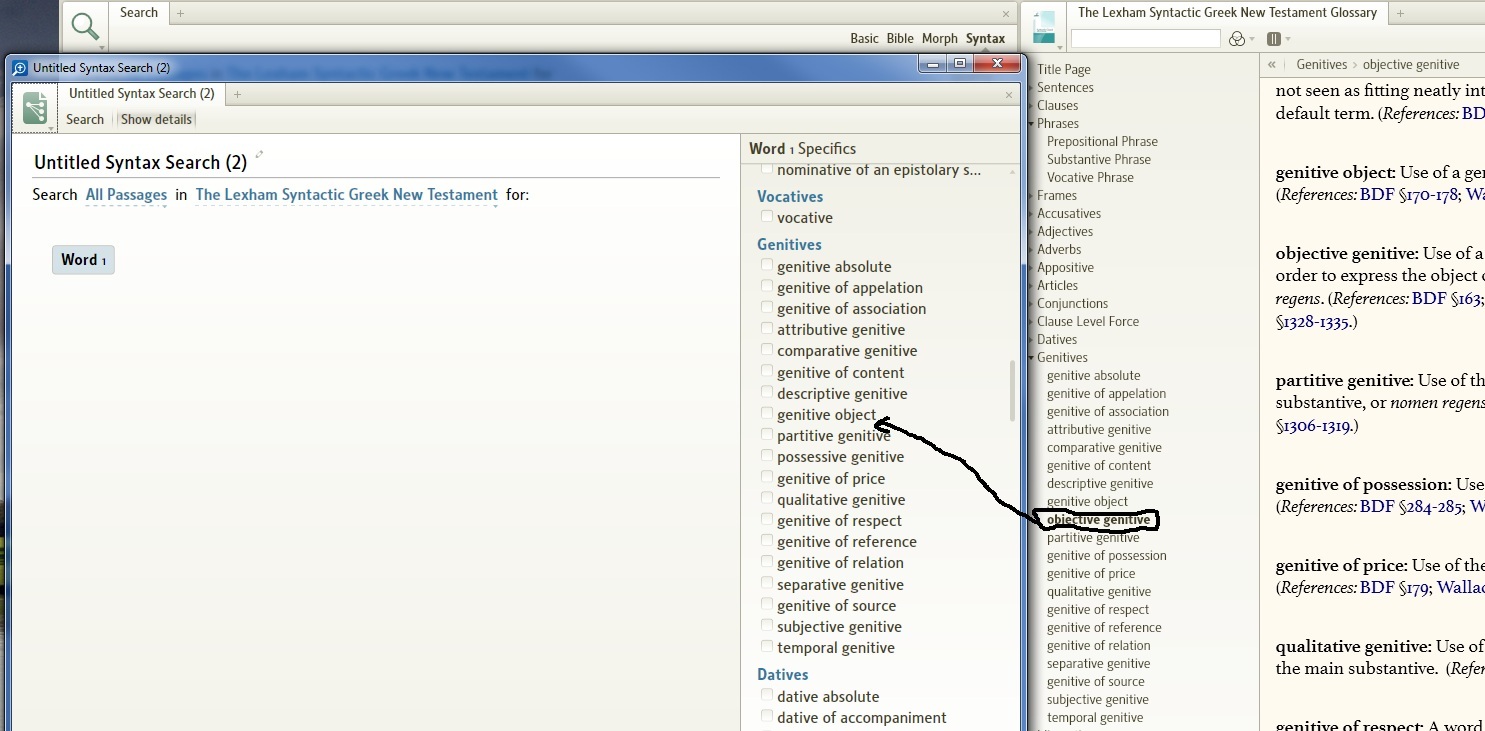This screenshot has width=1485, height=731.
Task: Open Prepositional Phrase in the Glossary contents
Action: click(x=1102, y=142)
